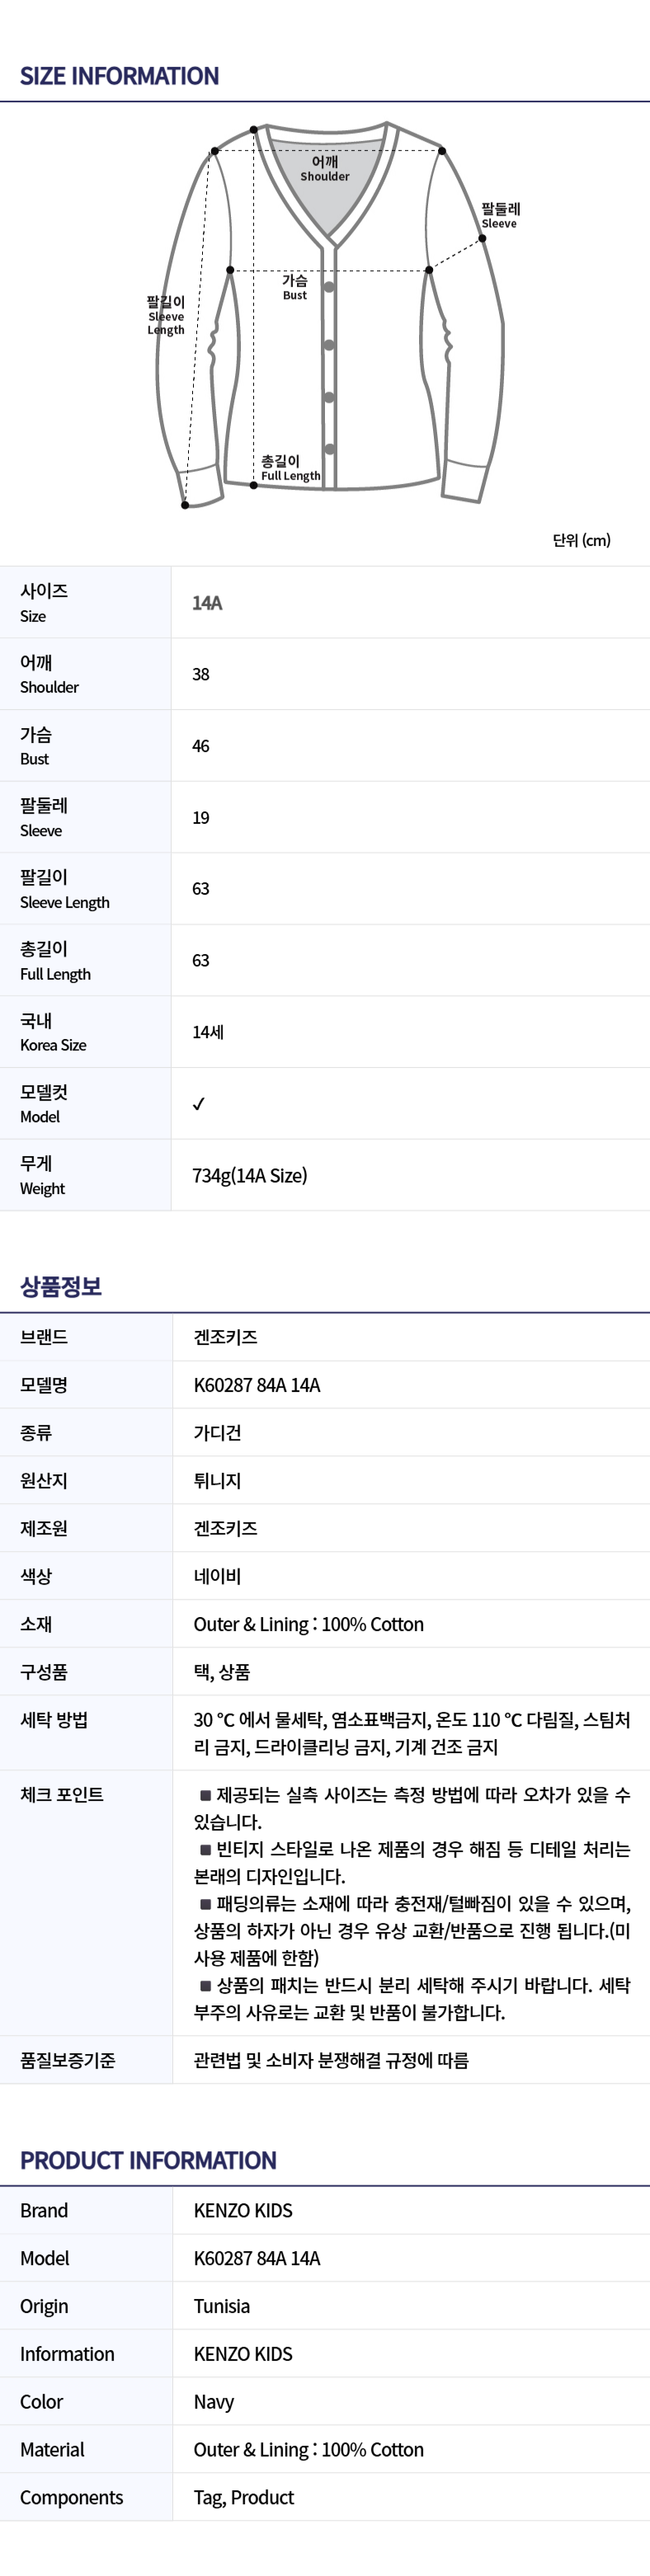The image size is (650, 2576).
Task: Click the top button on the cardigan diagram
Action: pos(329,288)
